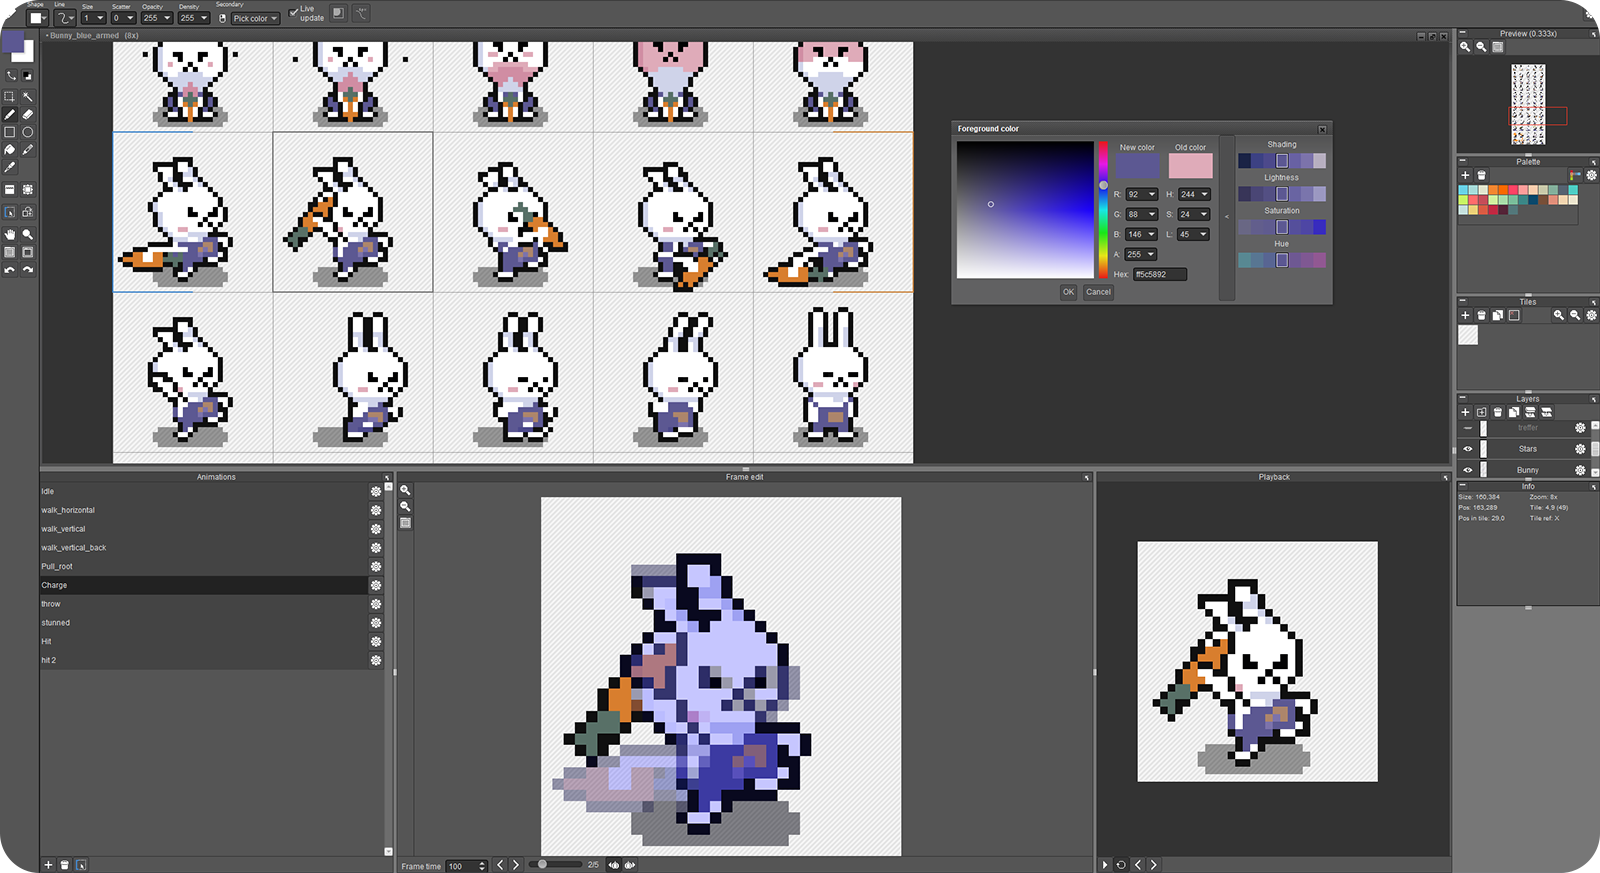The height and width of the screenshot is (873, 1600).
Task: Add a new color to Palette
Action: coord(1465,175)
